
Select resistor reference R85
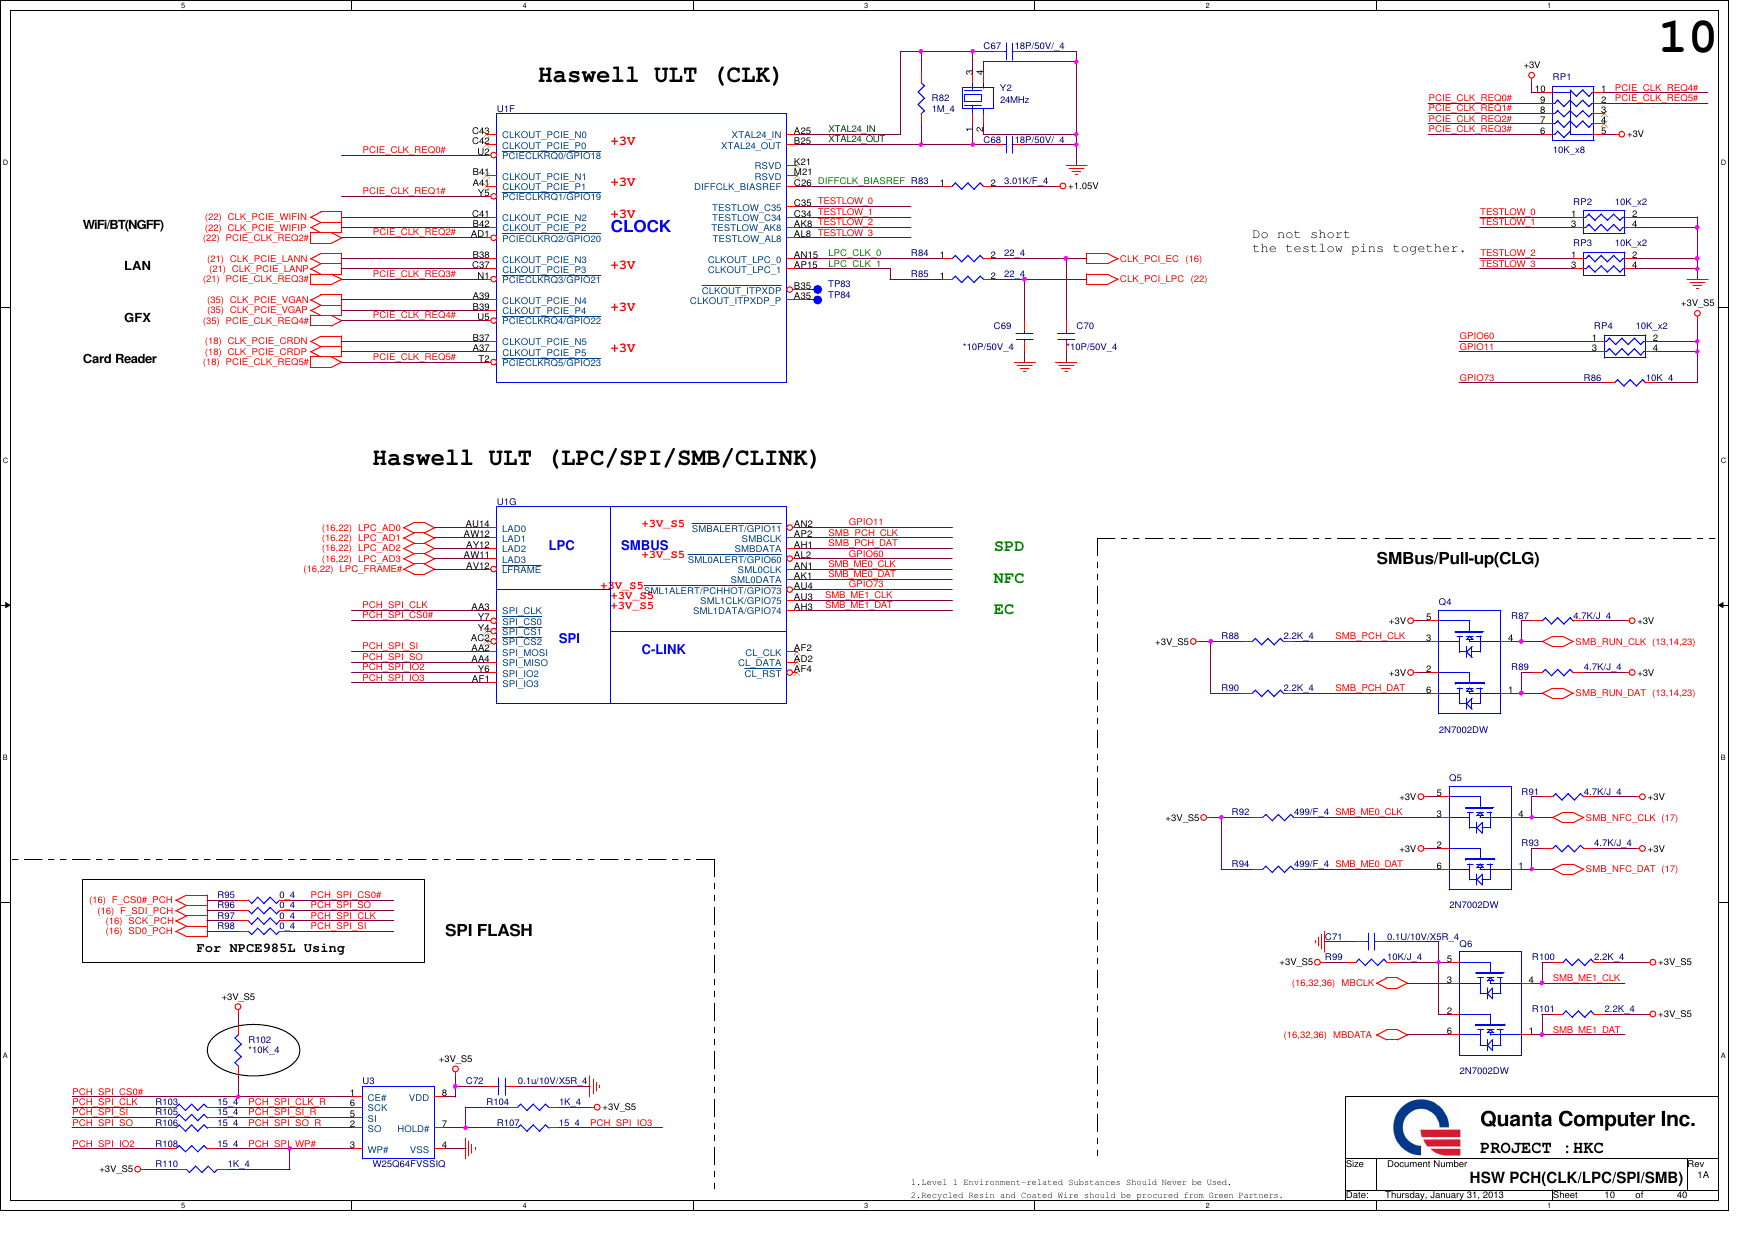tap(919, 274)
